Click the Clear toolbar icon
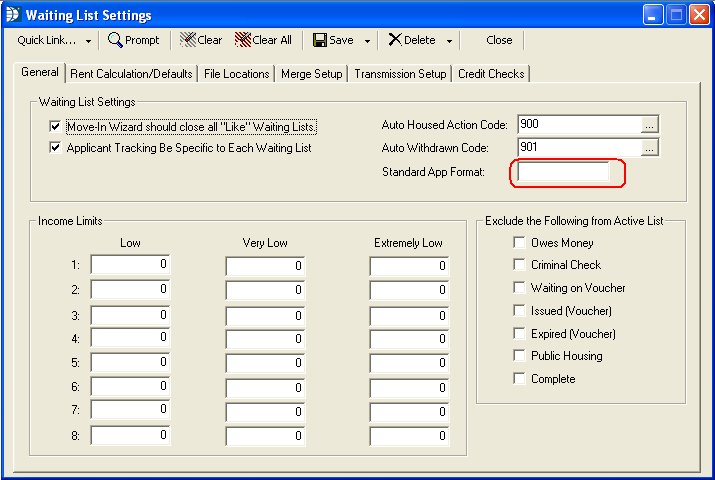715x480 pixels. (187, 40)
